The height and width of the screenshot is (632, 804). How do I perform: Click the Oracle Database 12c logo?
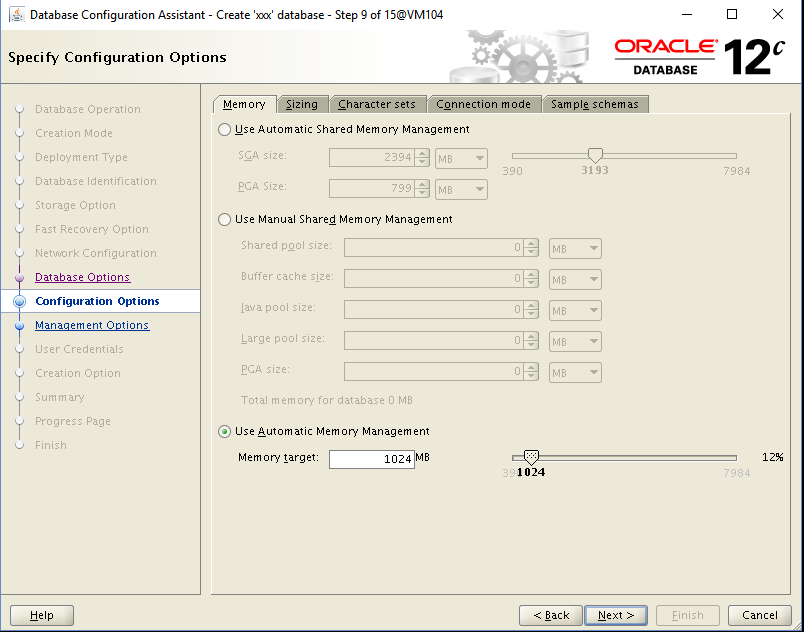(x=699, y=56)
